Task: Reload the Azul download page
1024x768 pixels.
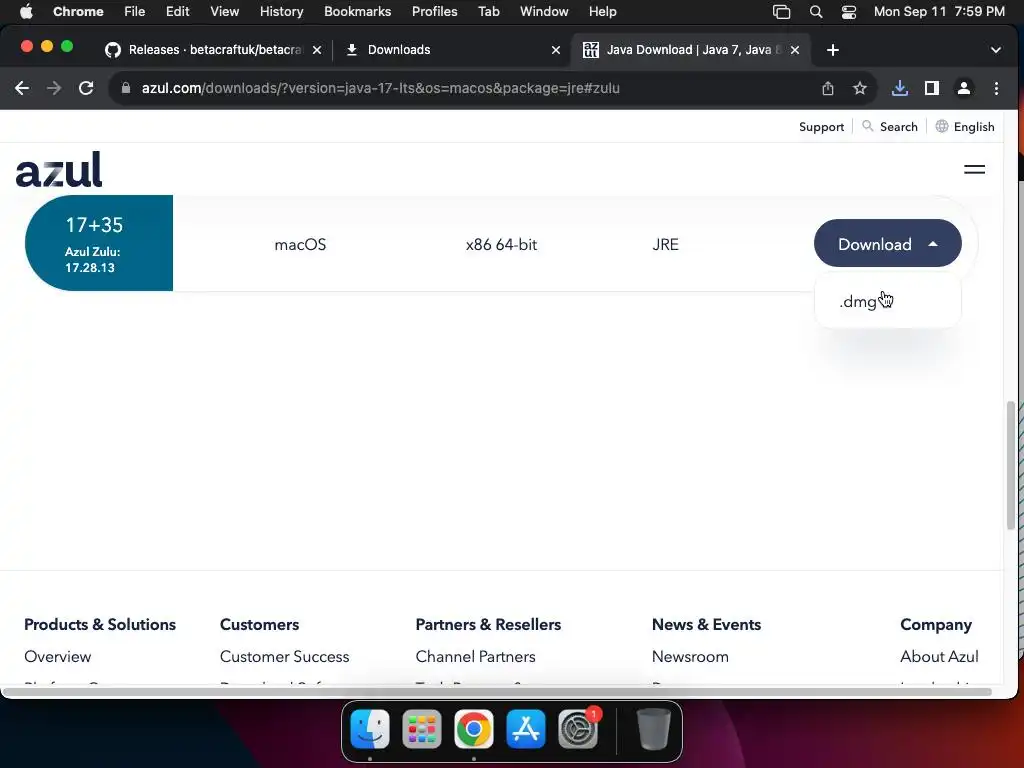Action: click(86, 88)
